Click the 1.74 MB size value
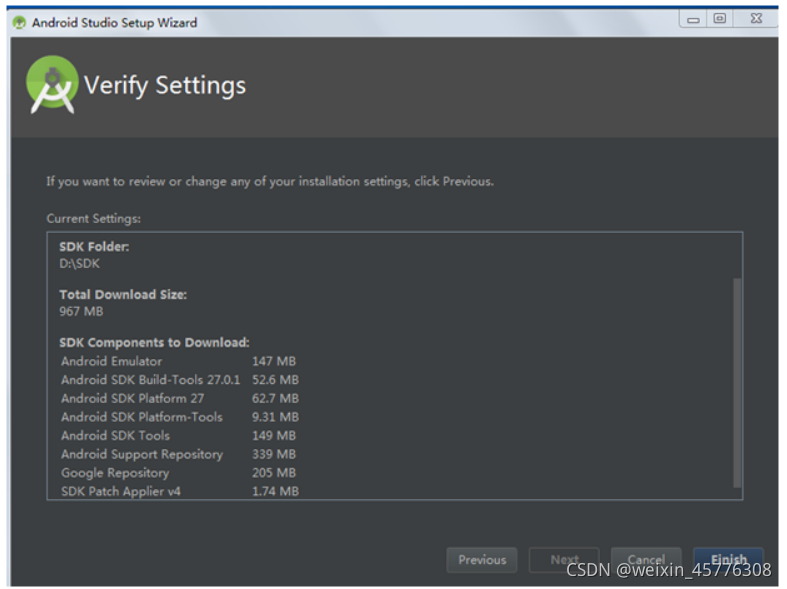Screen dimensions: 787x589 (x=276, y=491)
